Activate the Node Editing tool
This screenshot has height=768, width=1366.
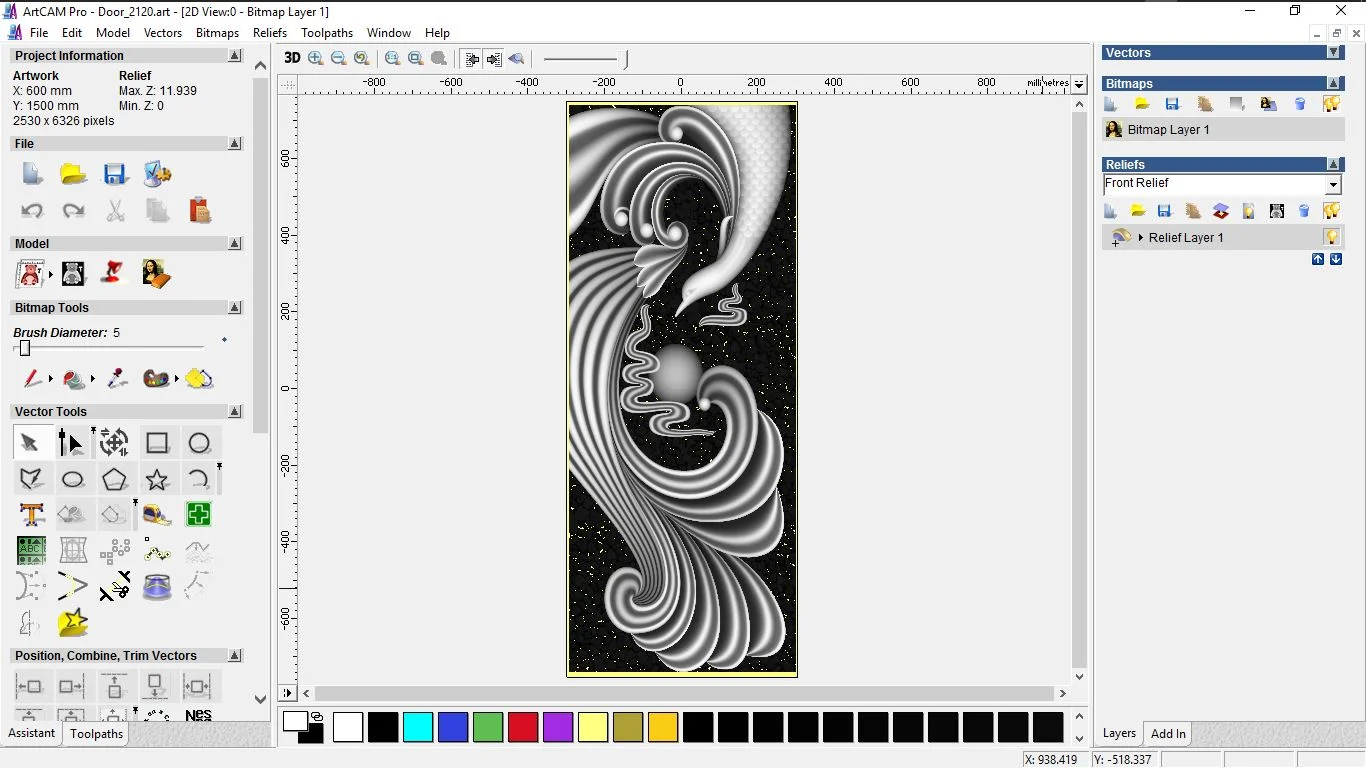pos(71,442)
